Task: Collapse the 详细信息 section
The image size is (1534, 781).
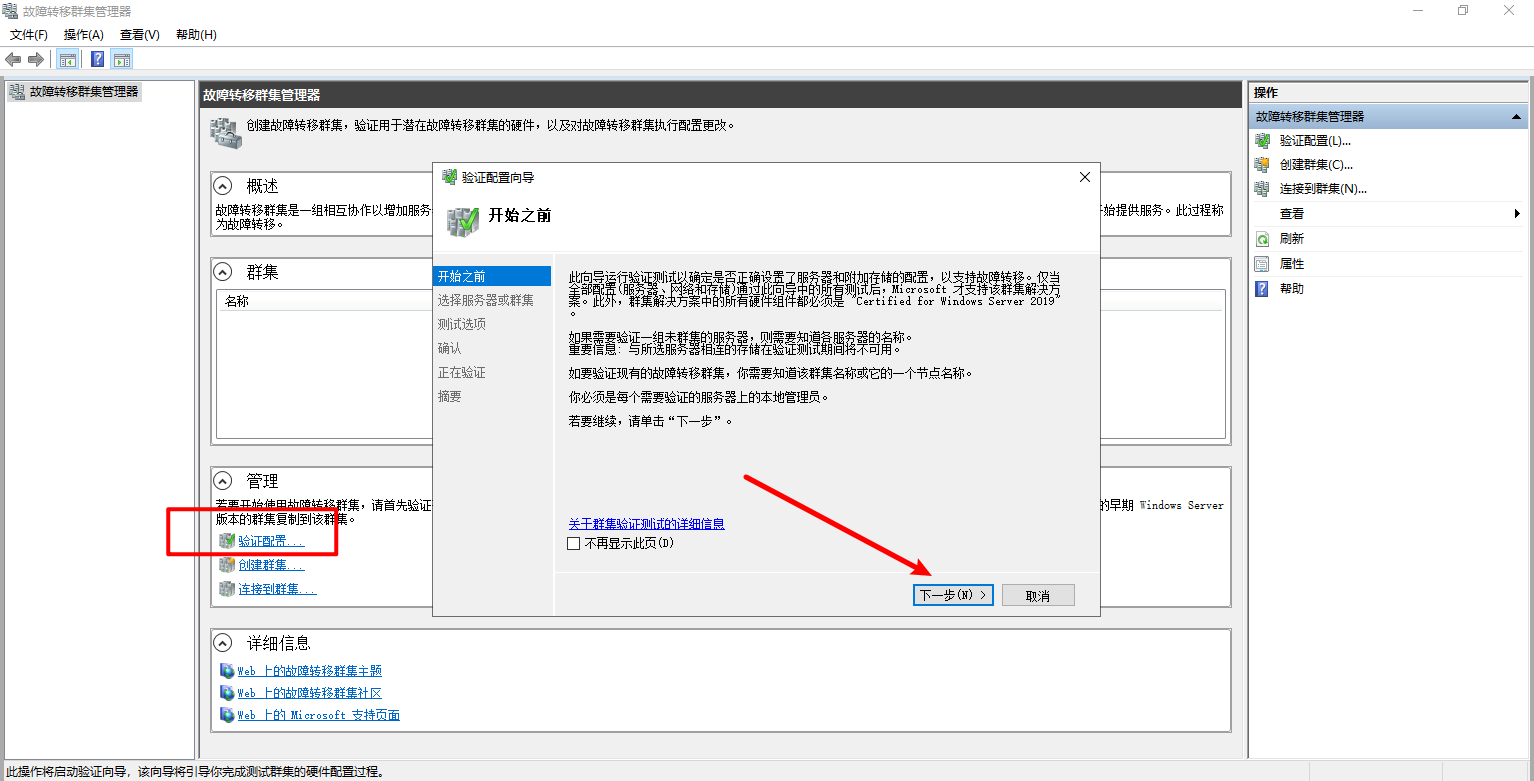Action: (224, 643)
